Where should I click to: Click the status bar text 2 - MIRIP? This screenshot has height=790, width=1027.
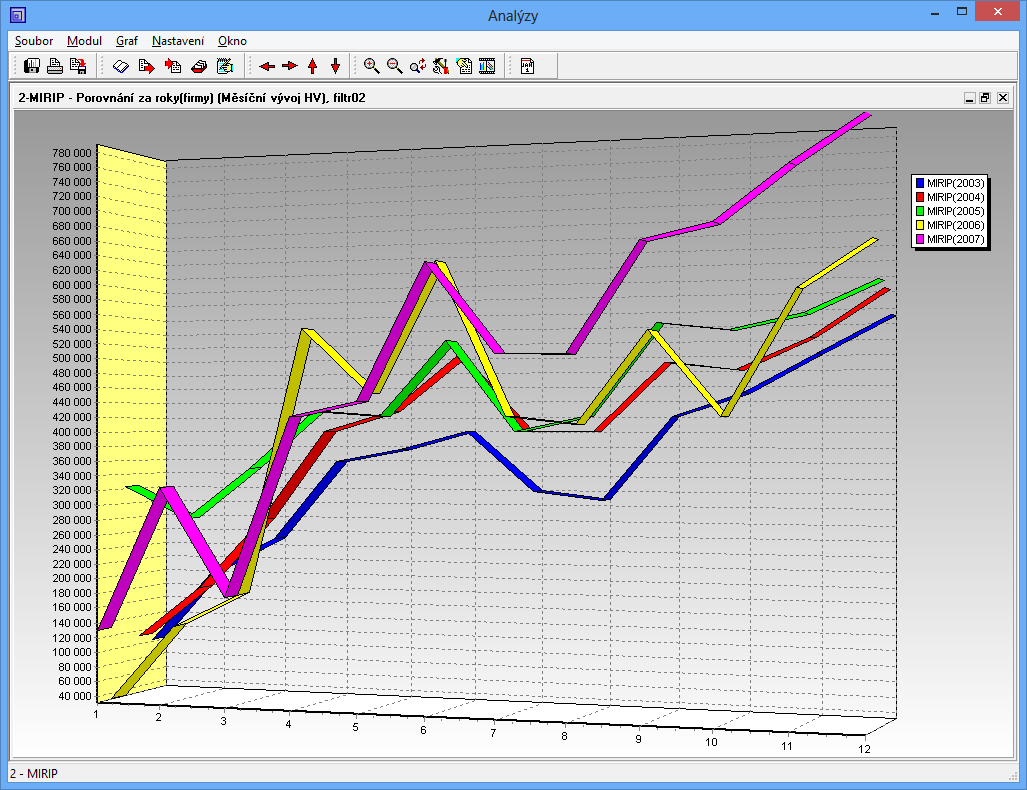[x=34, y=774]
